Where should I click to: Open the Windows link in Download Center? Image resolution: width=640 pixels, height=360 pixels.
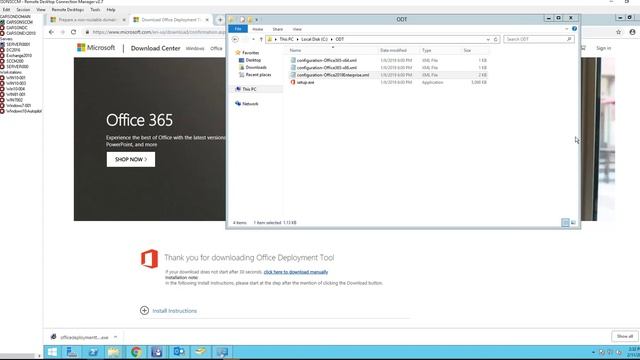click(x=195, y=49)
